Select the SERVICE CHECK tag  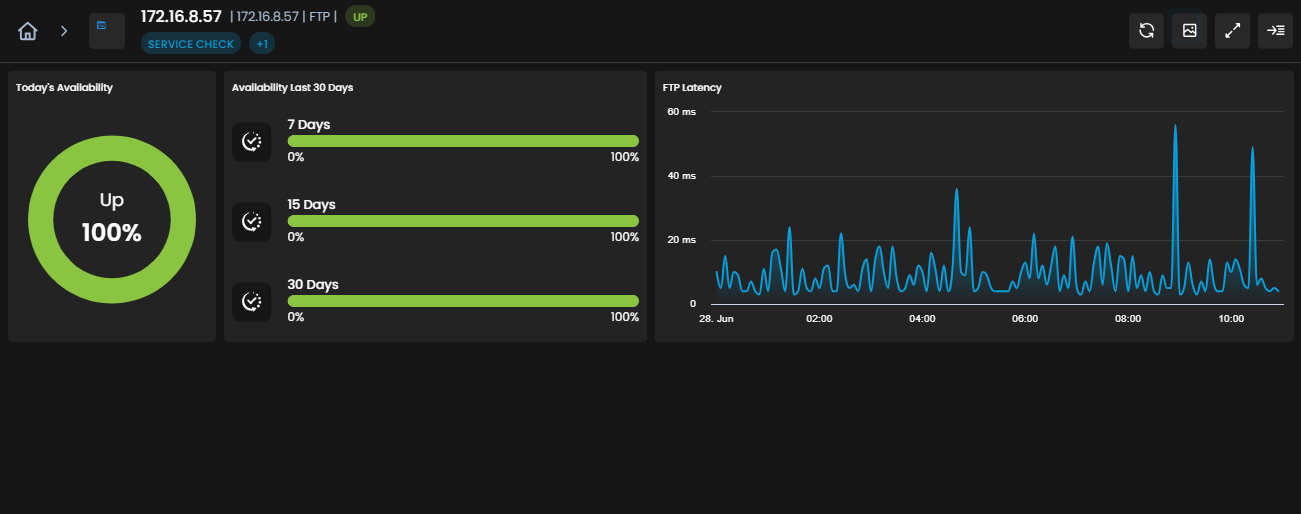[191, 44]
